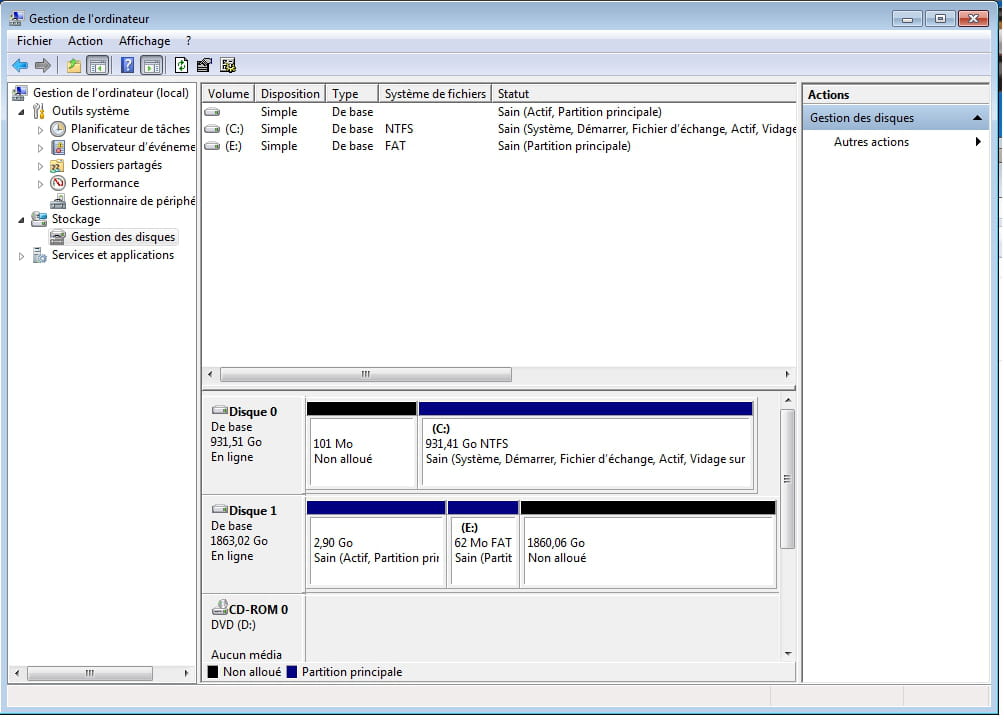Expand the Services et applications node
Viewport: 1004px width, 722px height.
point(22,256)
